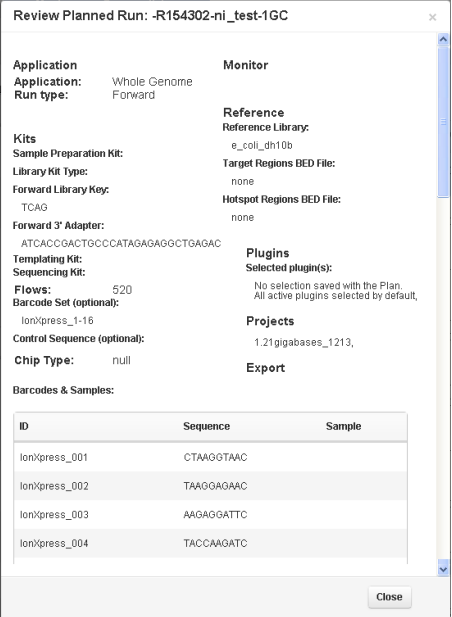The height and width of the screenshot is (617, 452).
Task: Click the 1.21gigabases_1213 project name
Action: coord(304,343)
